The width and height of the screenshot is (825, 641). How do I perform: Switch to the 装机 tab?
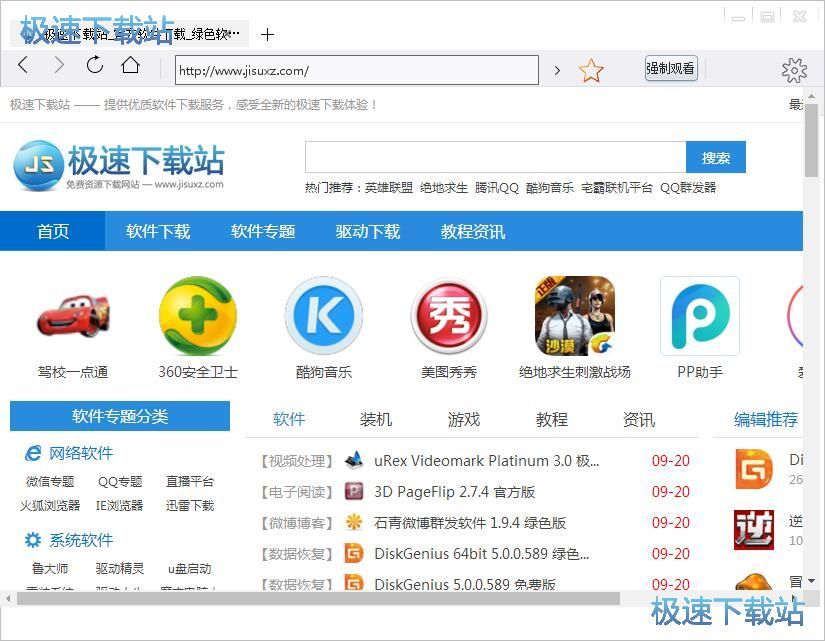coord(376,419)
